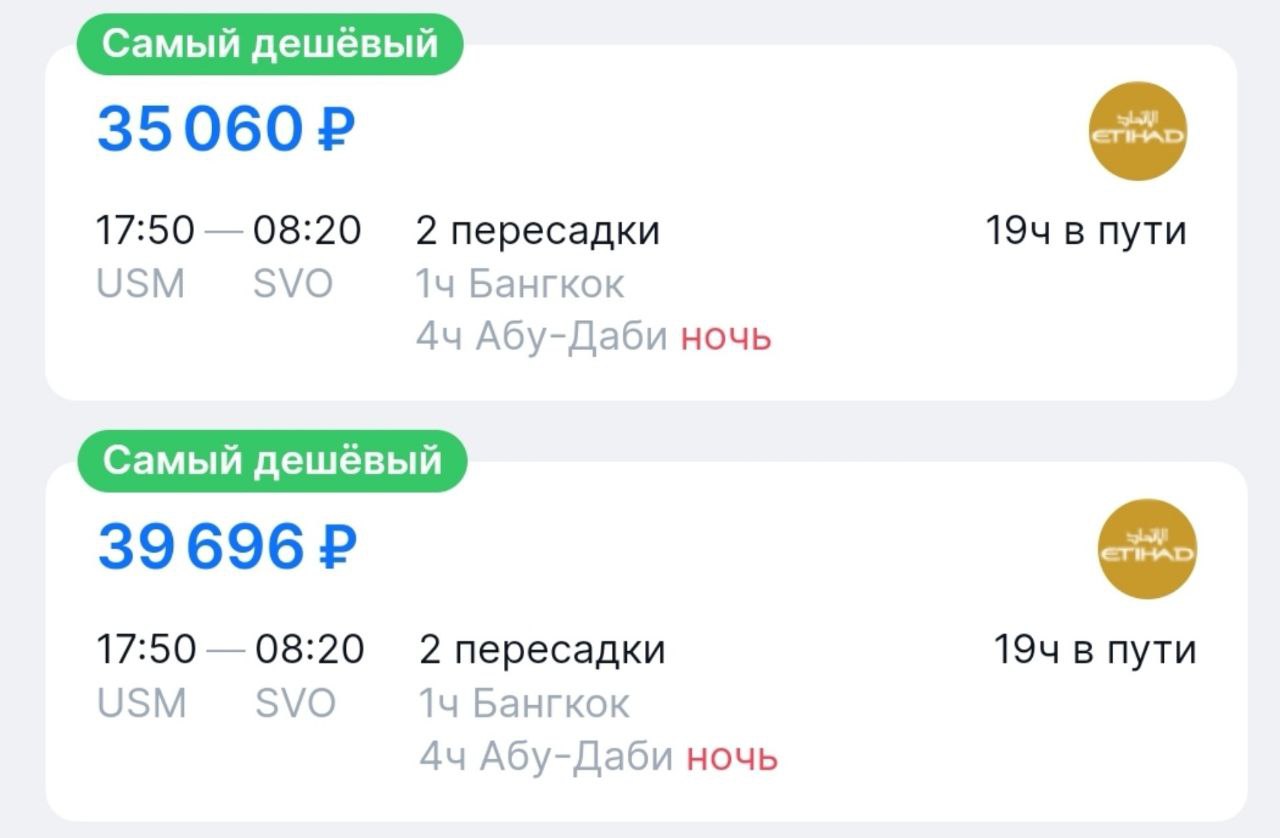Tap the SVO airport code on the 39 696 ₽ ticket

point(295,704)
